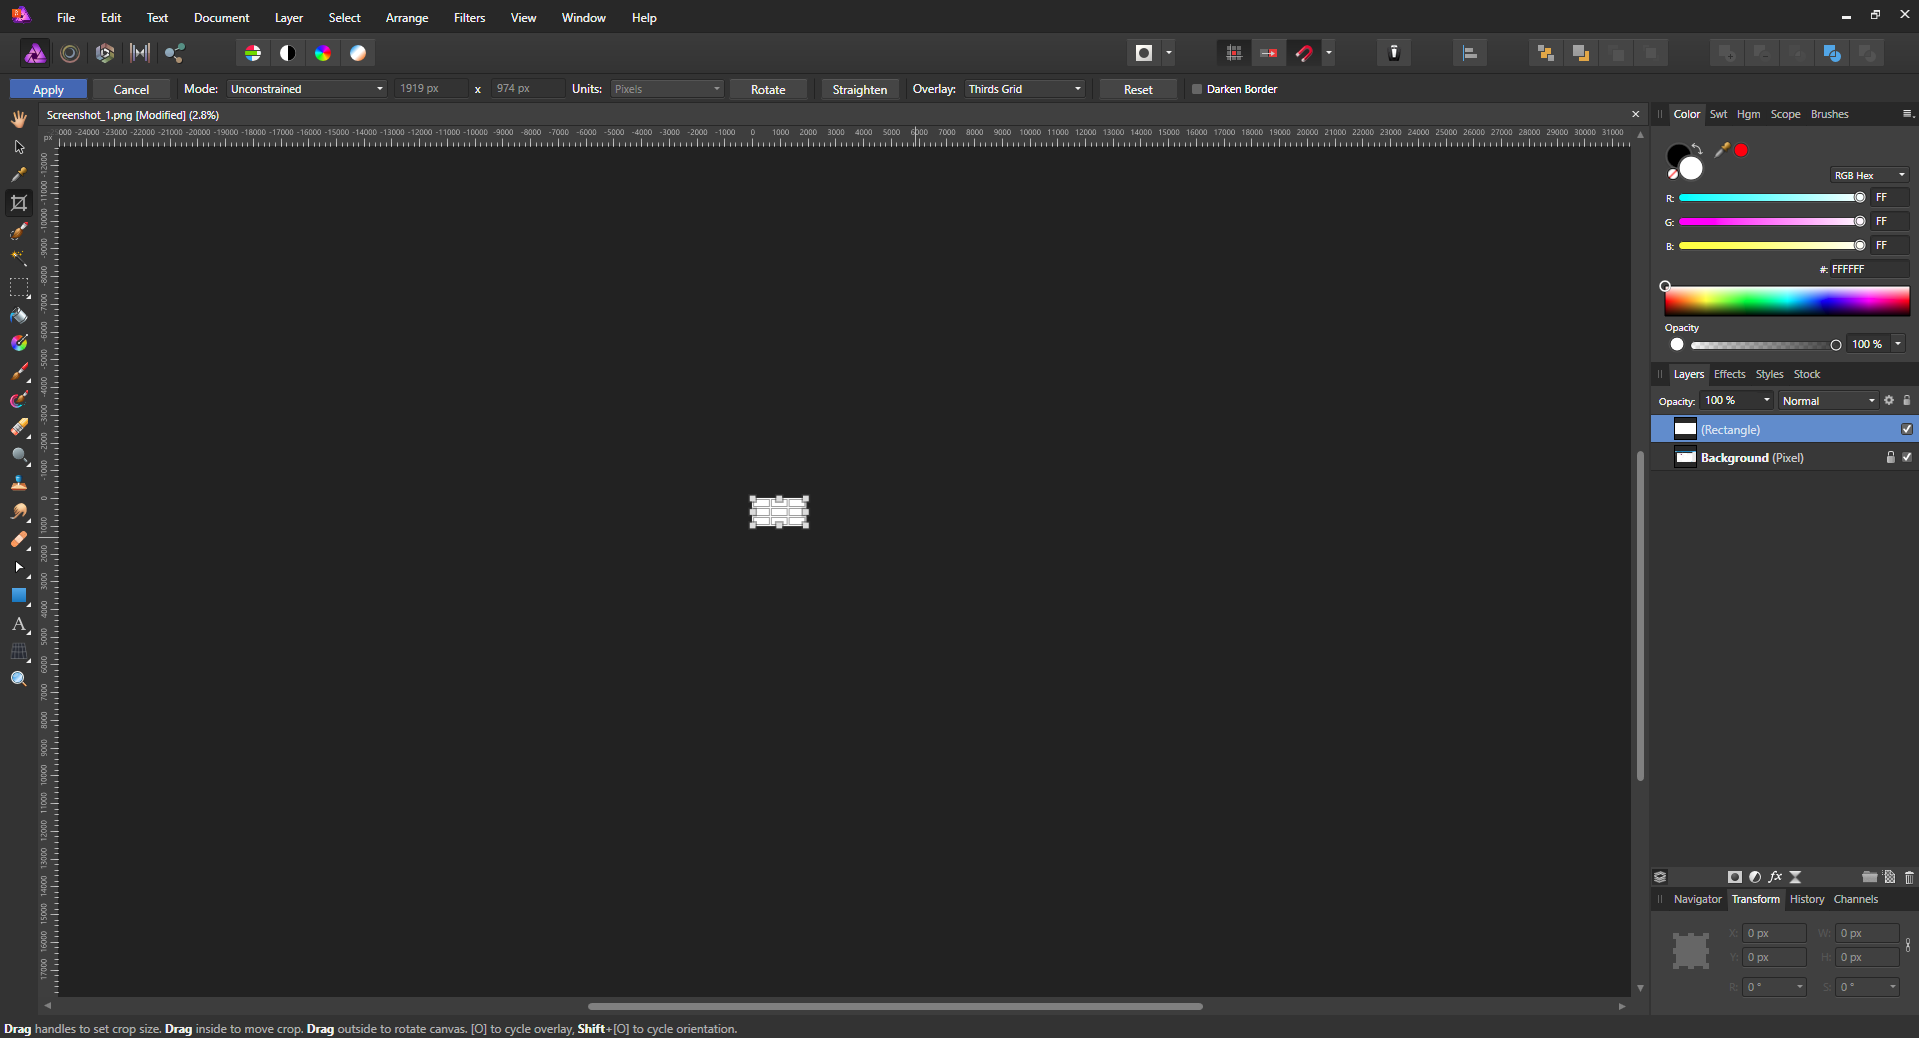Select the Clone stamp tool
This screenshot has height=1038, width=1919.
pos(19,484)
